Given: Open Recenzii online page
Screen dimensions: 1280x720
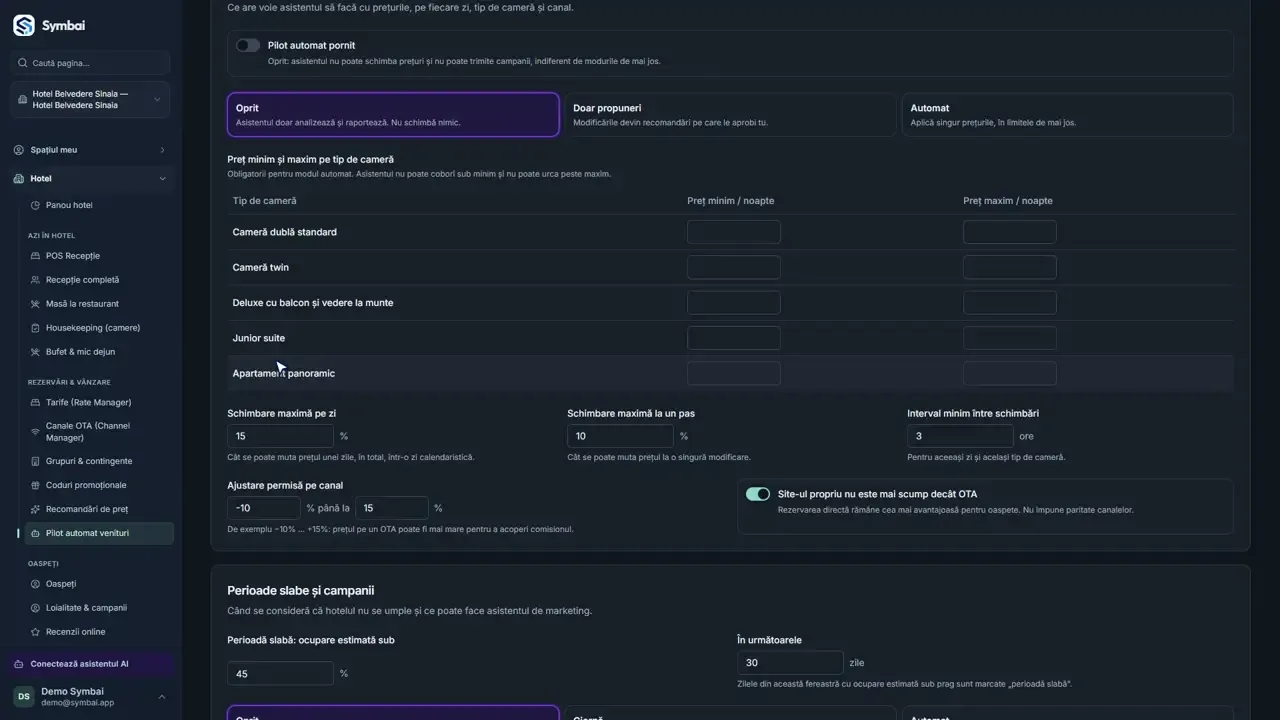Looking at the screenshot, I should click(75, 632).
